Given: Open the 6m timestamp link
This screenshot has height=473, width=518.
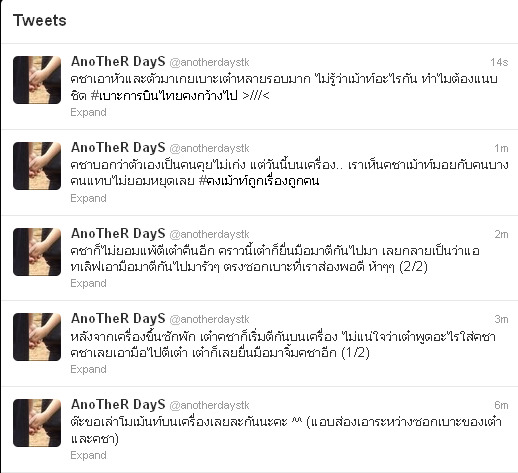Looking at the screenshot, I should pyautogui.click(x=501, y=405).
